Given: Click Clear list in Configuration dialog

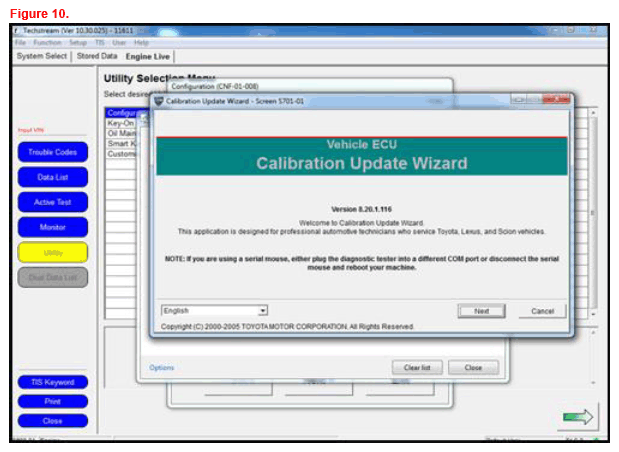Looking at the screenshot, I should [x=417, y=368].
